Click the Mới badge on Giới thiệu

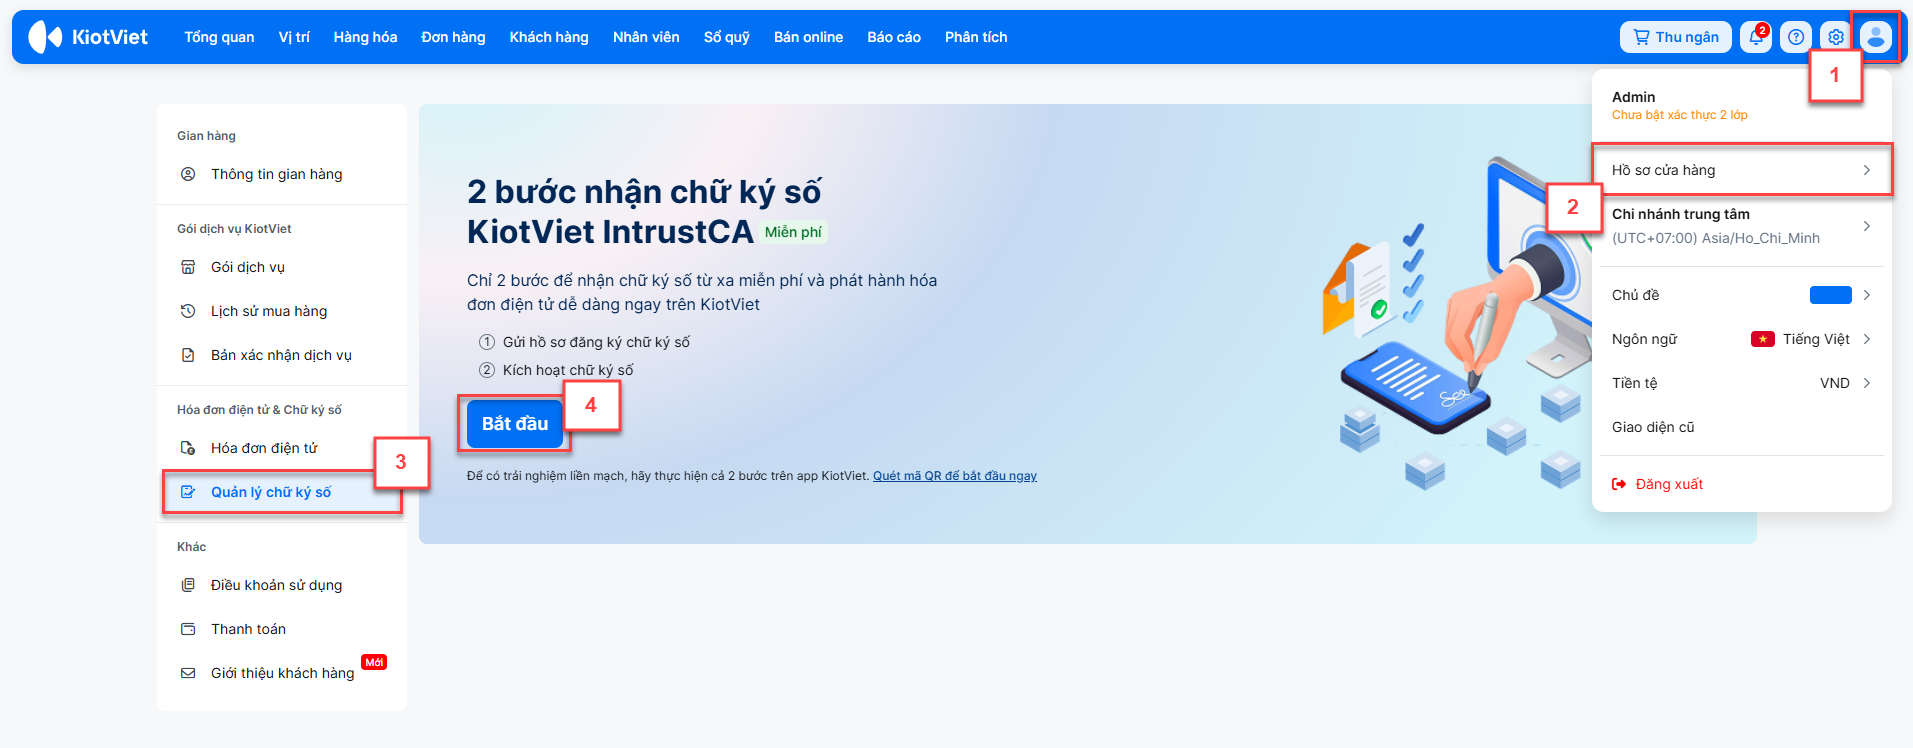(374, 662)
